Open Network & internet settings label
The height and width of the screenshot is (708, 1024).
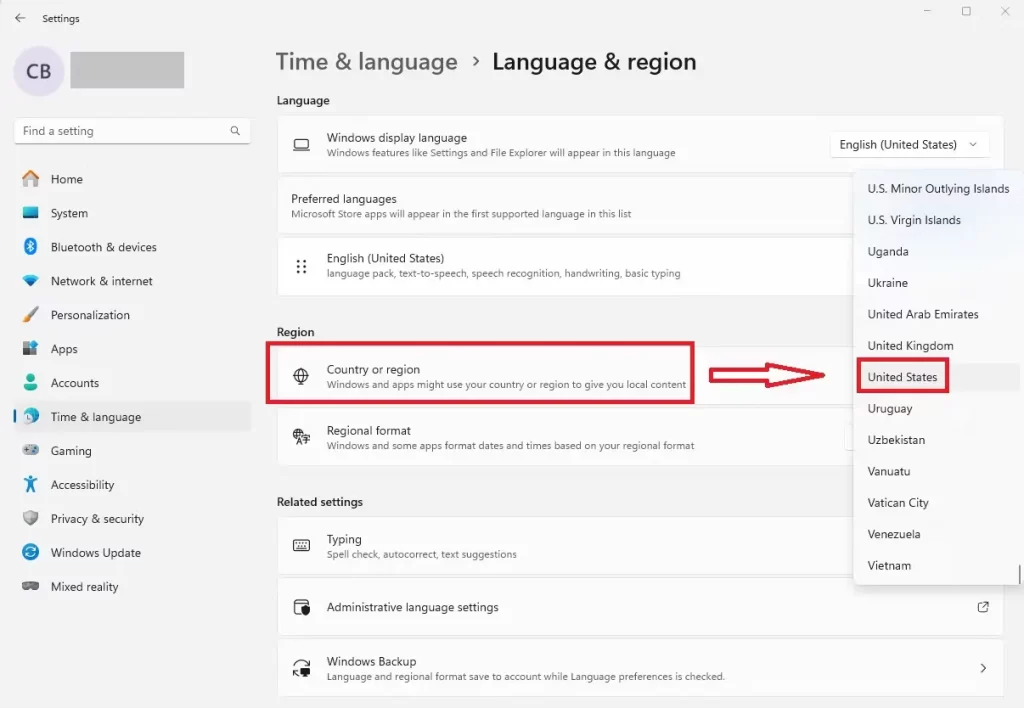(101, 281)
